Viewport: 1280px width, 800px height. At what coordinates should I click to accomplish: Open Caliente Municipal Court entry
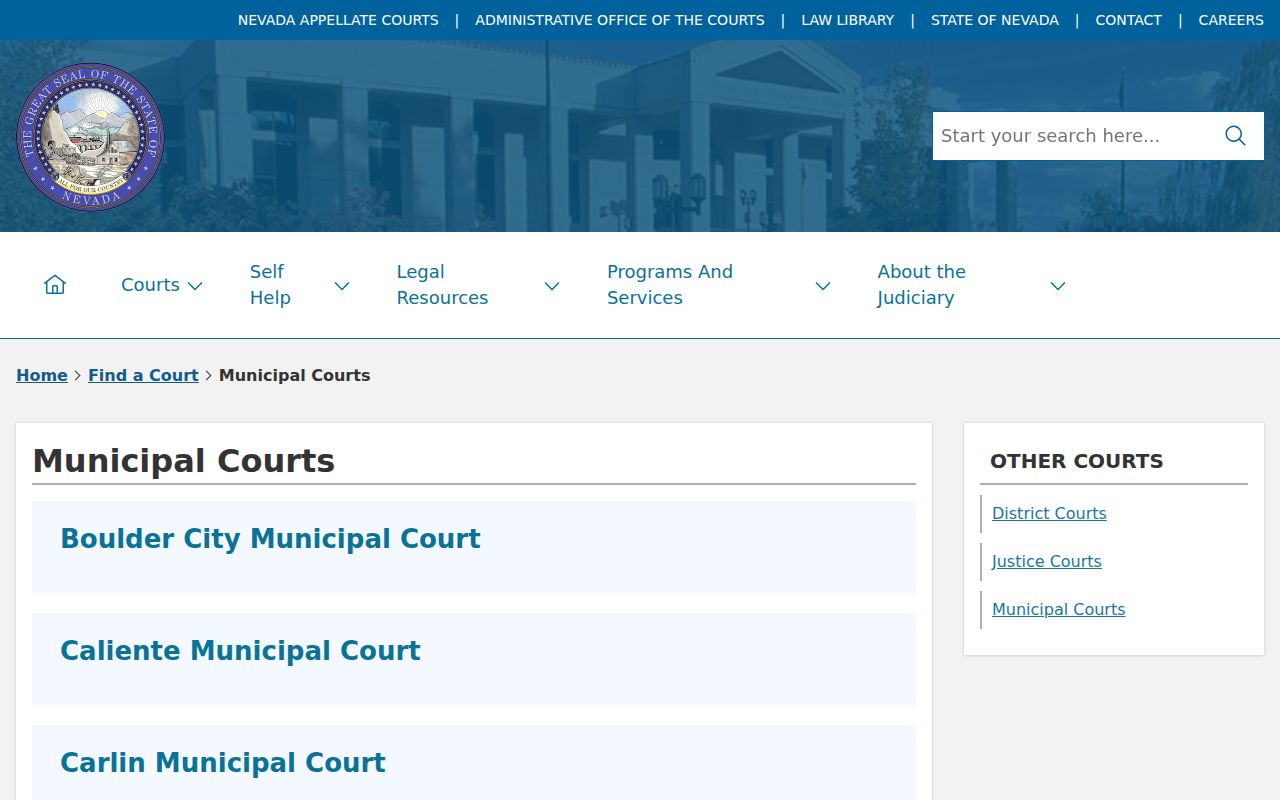[x=240, y=651]
